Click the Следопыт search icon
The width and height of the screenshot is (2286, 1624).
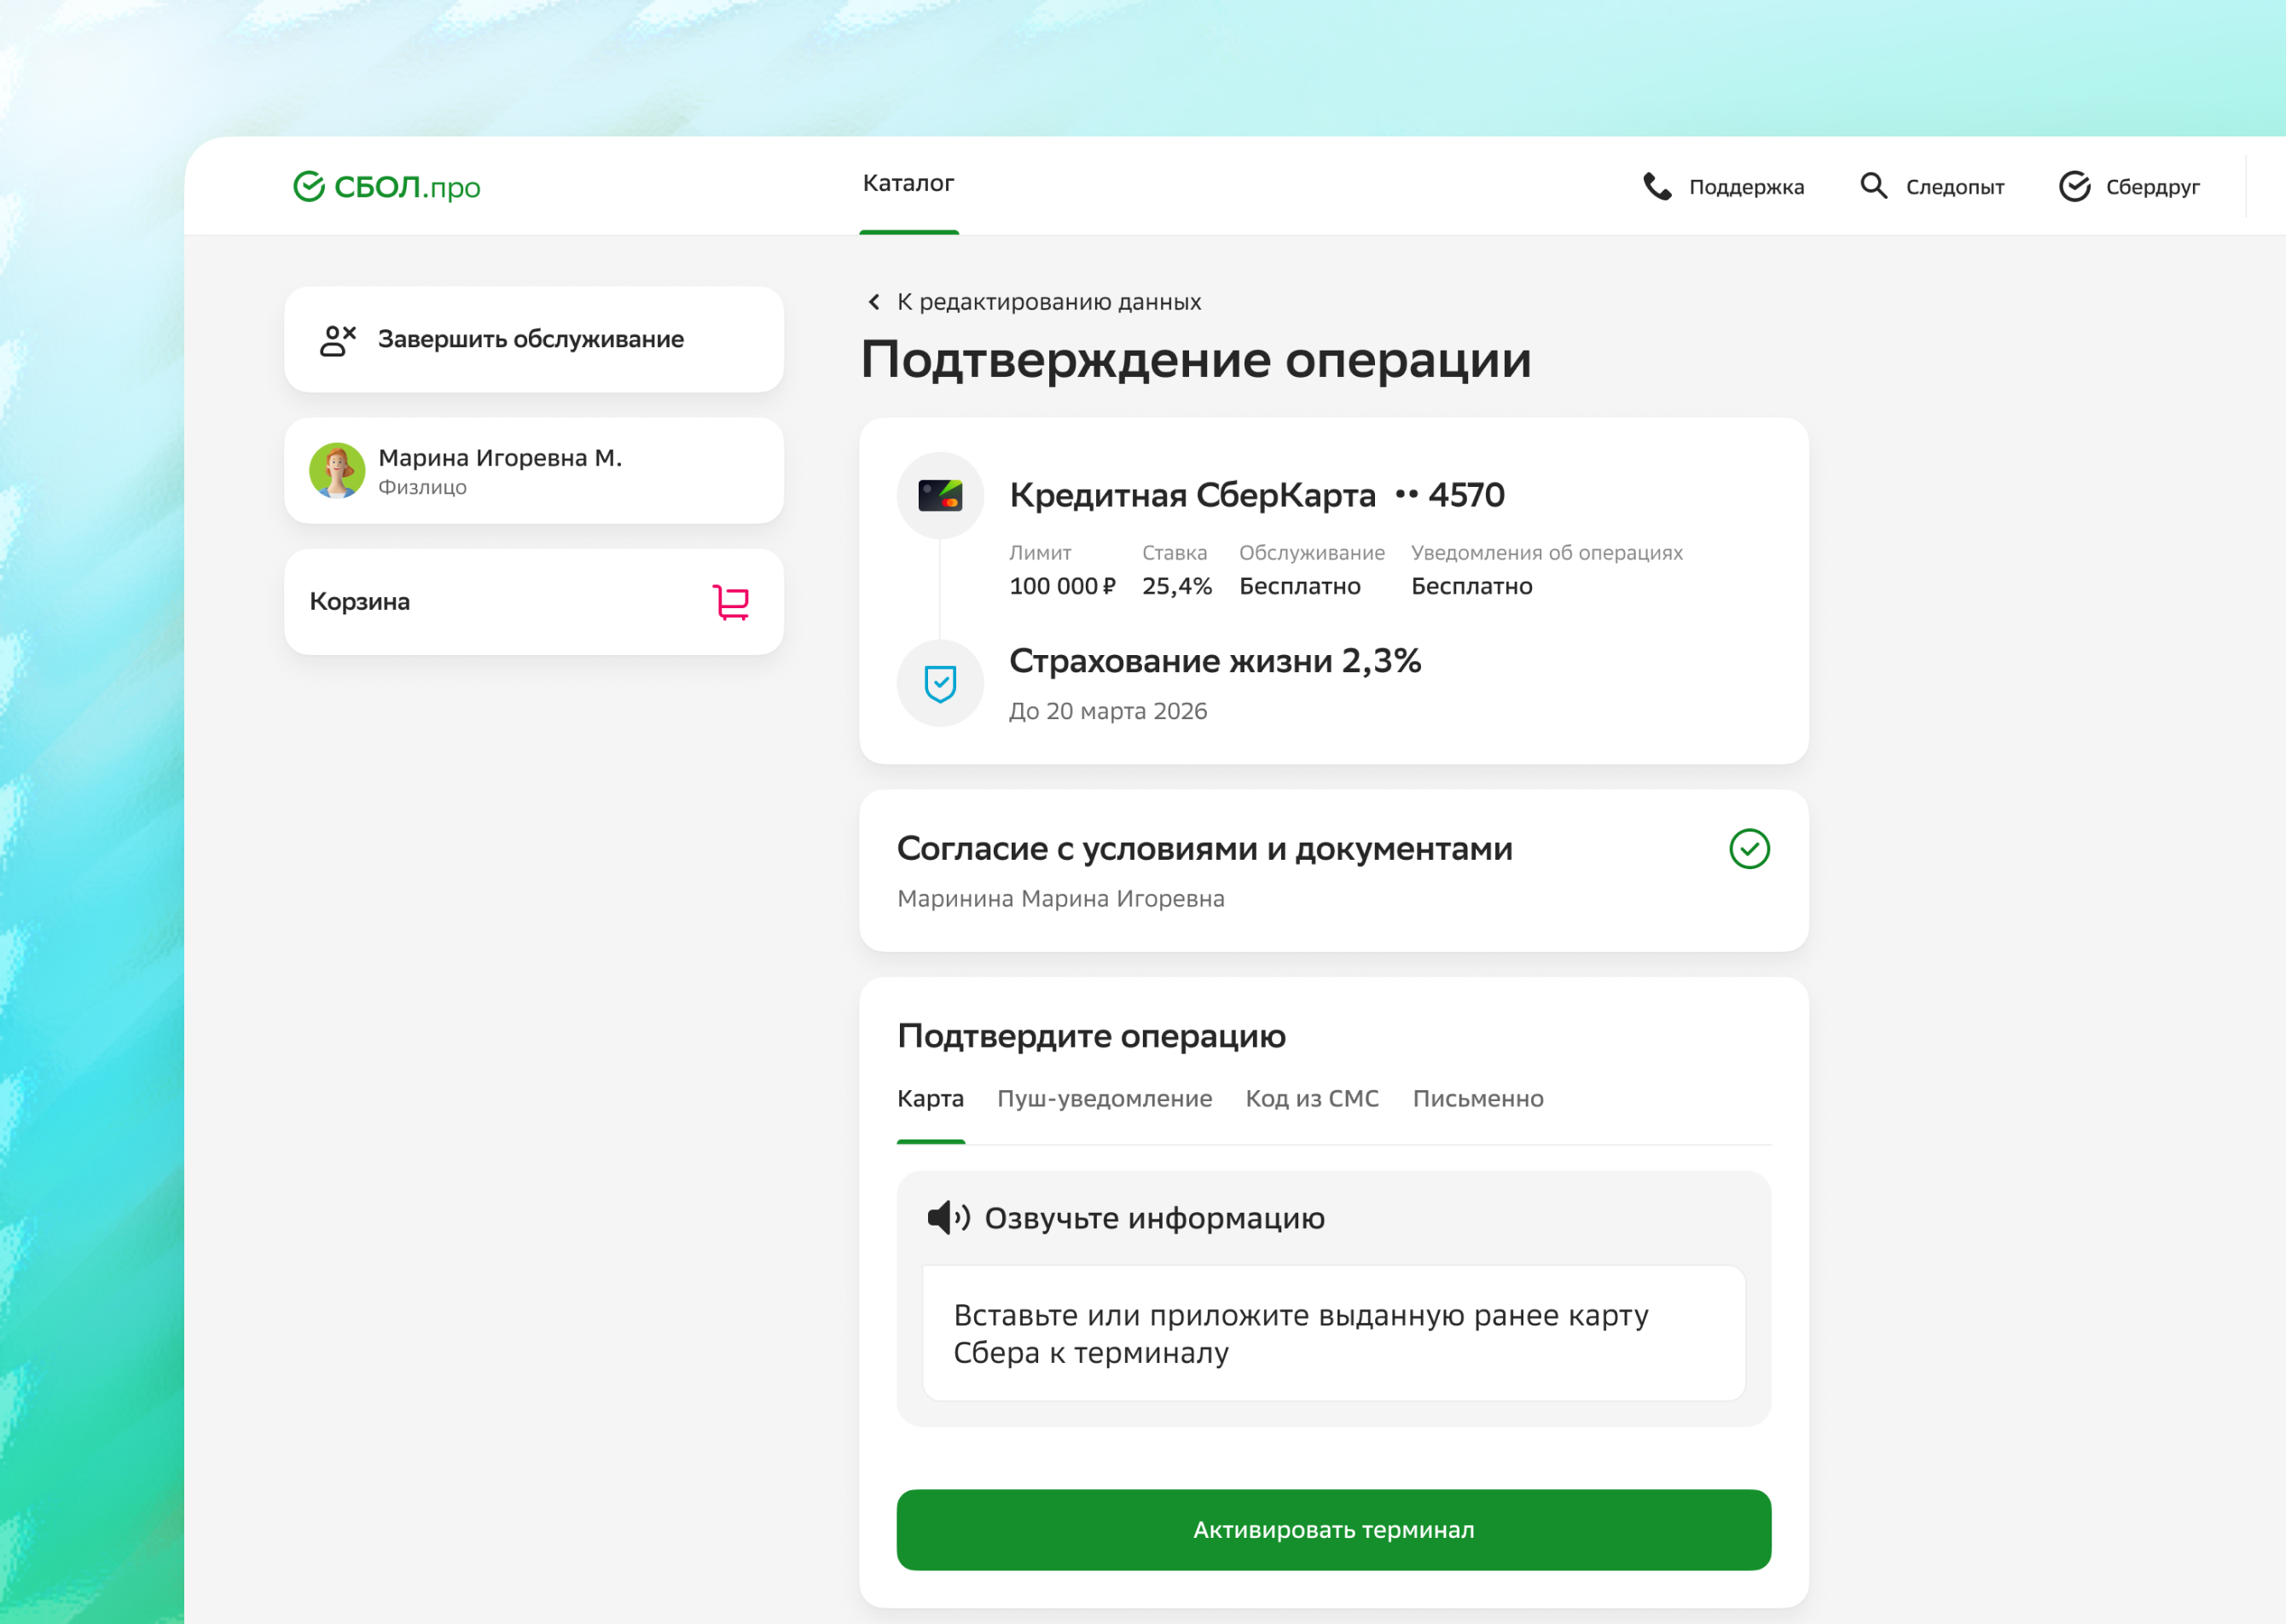[1873, 186]
